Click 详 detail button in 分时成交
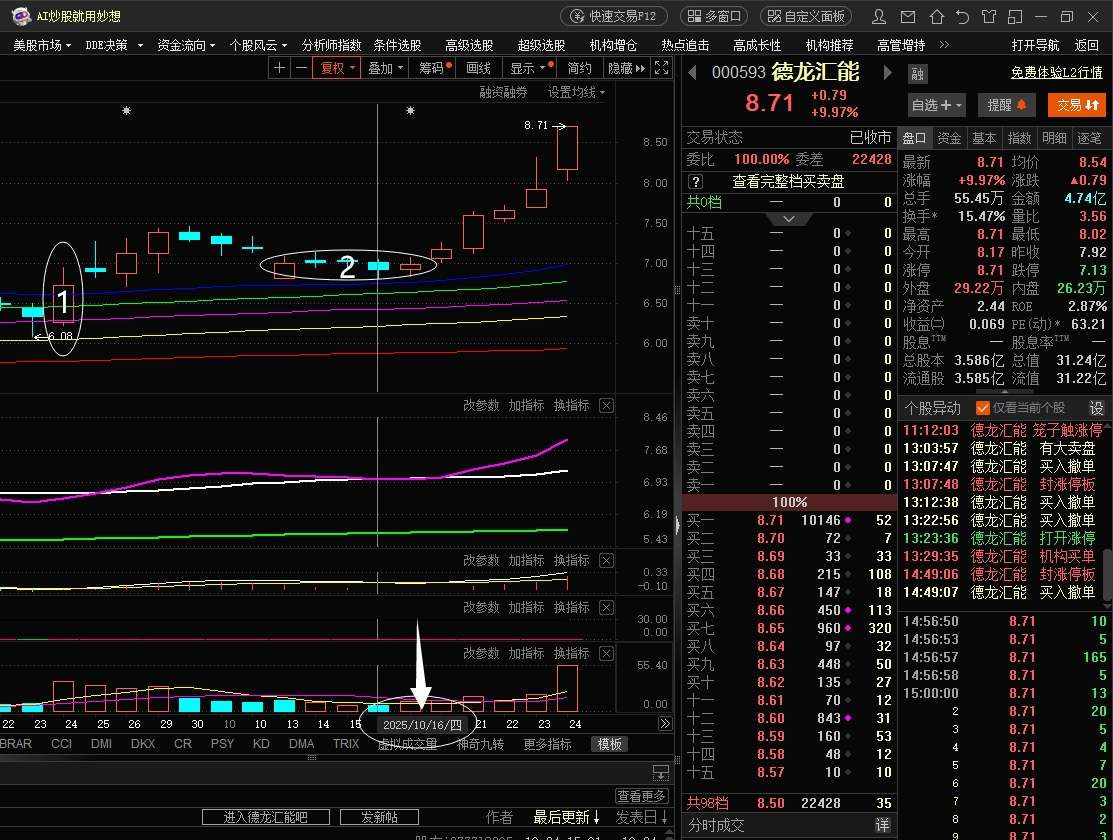This screenshot has height=840, width=1113. tap(882, 825)
